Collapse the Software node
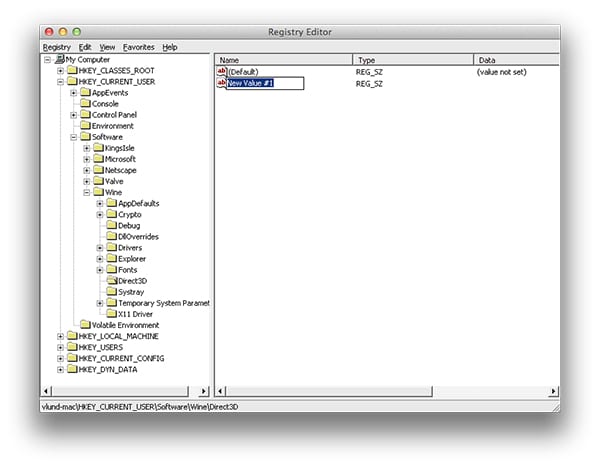Image resolution: width=600 pixels, height=467 pixels. click(73, 137)
